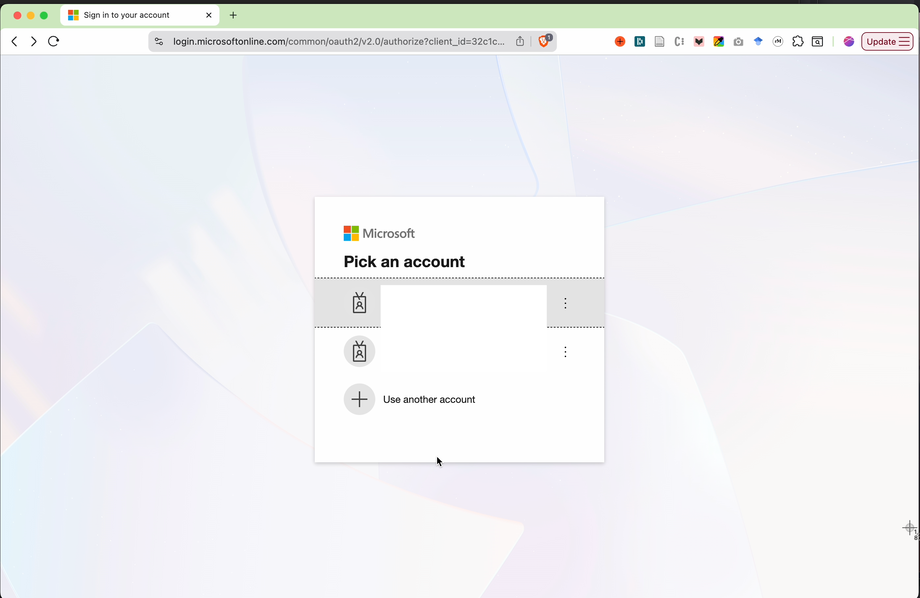
Task: Open the browser profile avatar circle
Action: point(848,41)
